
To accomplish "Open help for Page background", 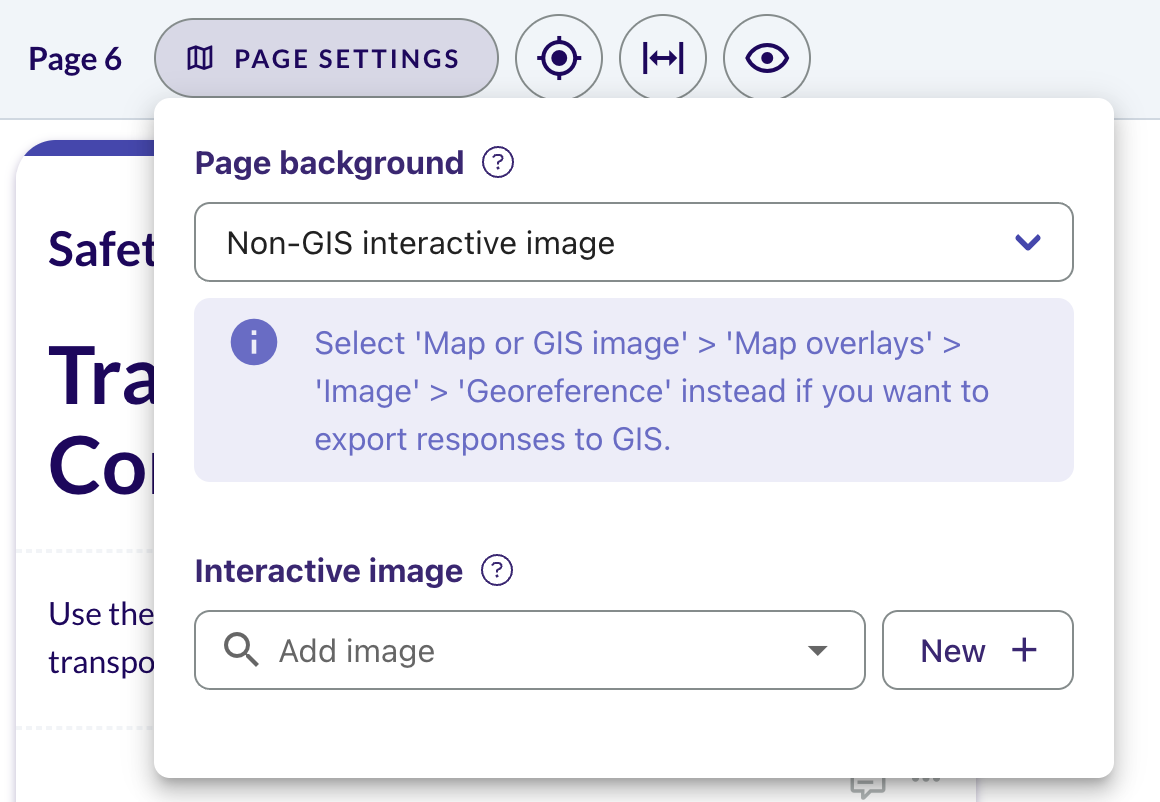I will [498, 162].
